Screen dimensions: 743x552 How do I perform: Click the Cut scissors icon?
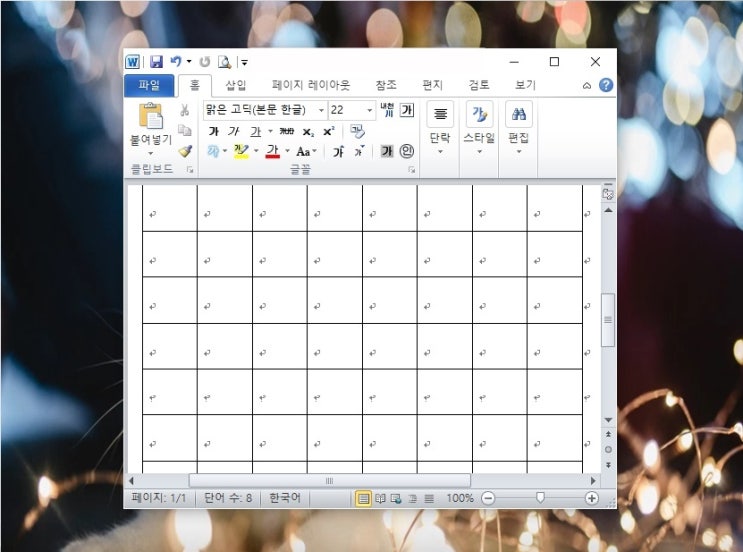(x=184, y=110)
